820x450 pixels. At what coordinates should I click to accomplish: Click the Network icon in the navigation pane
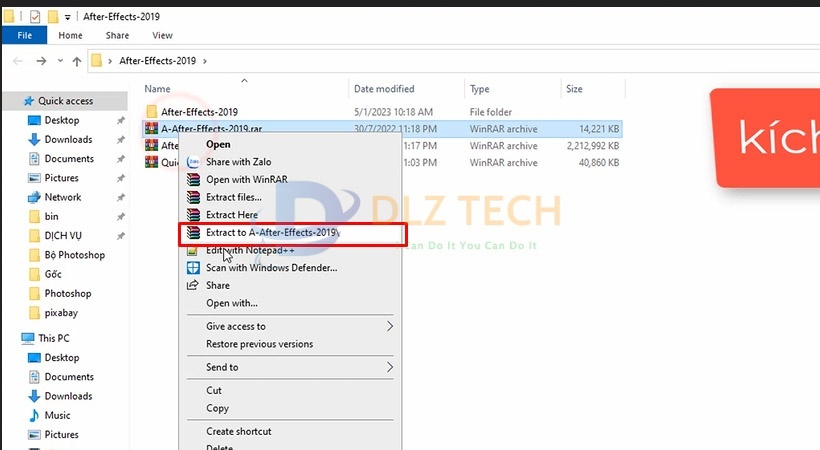click(34, 197)
